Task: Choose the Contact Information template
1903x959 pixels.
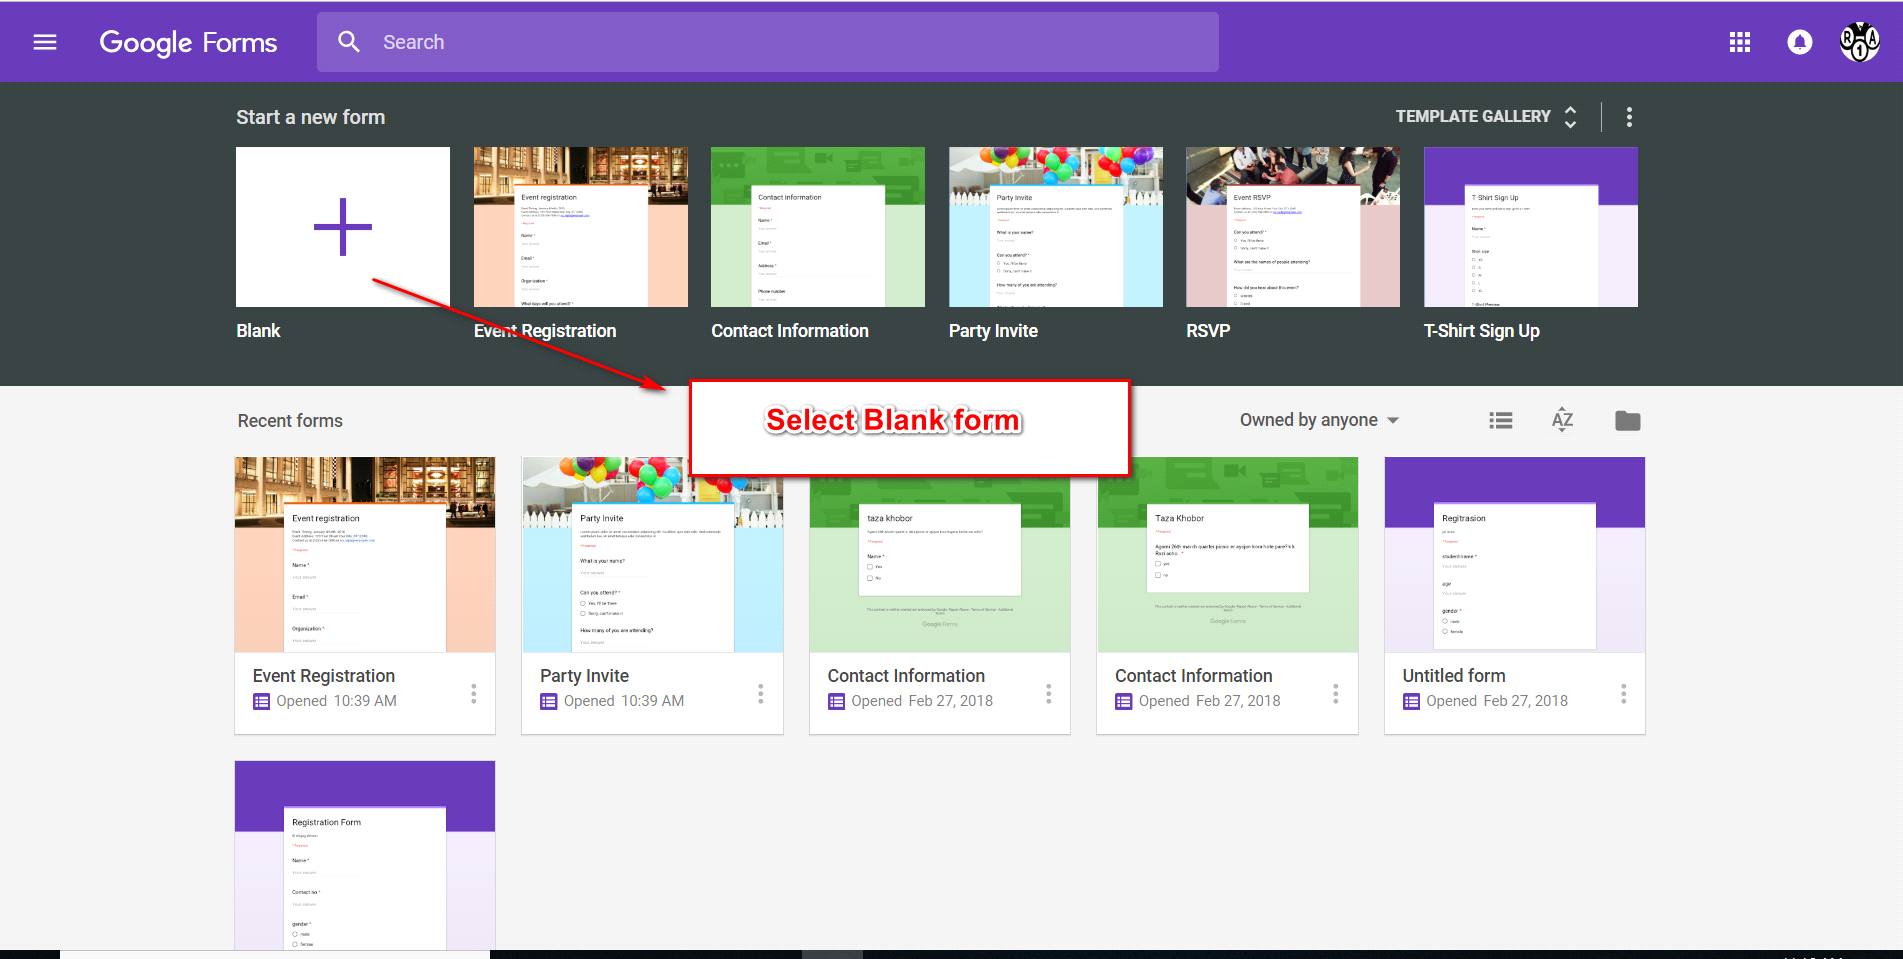Action: click(818, 227)
